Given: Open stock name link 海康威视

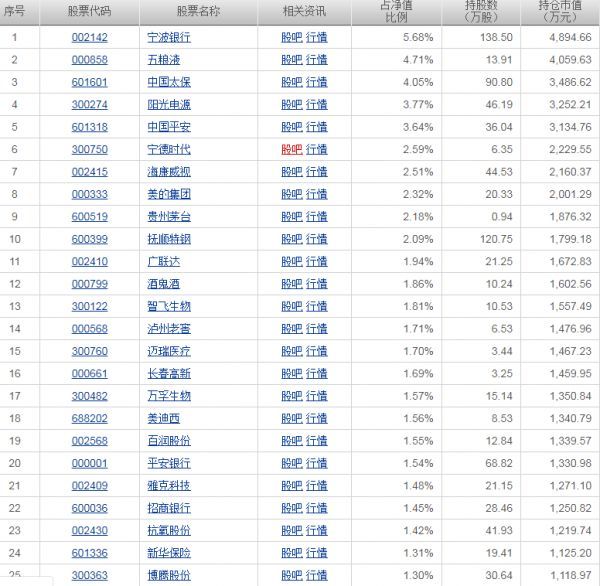Looking at the screenshot, I should click(x=169, y=172).
